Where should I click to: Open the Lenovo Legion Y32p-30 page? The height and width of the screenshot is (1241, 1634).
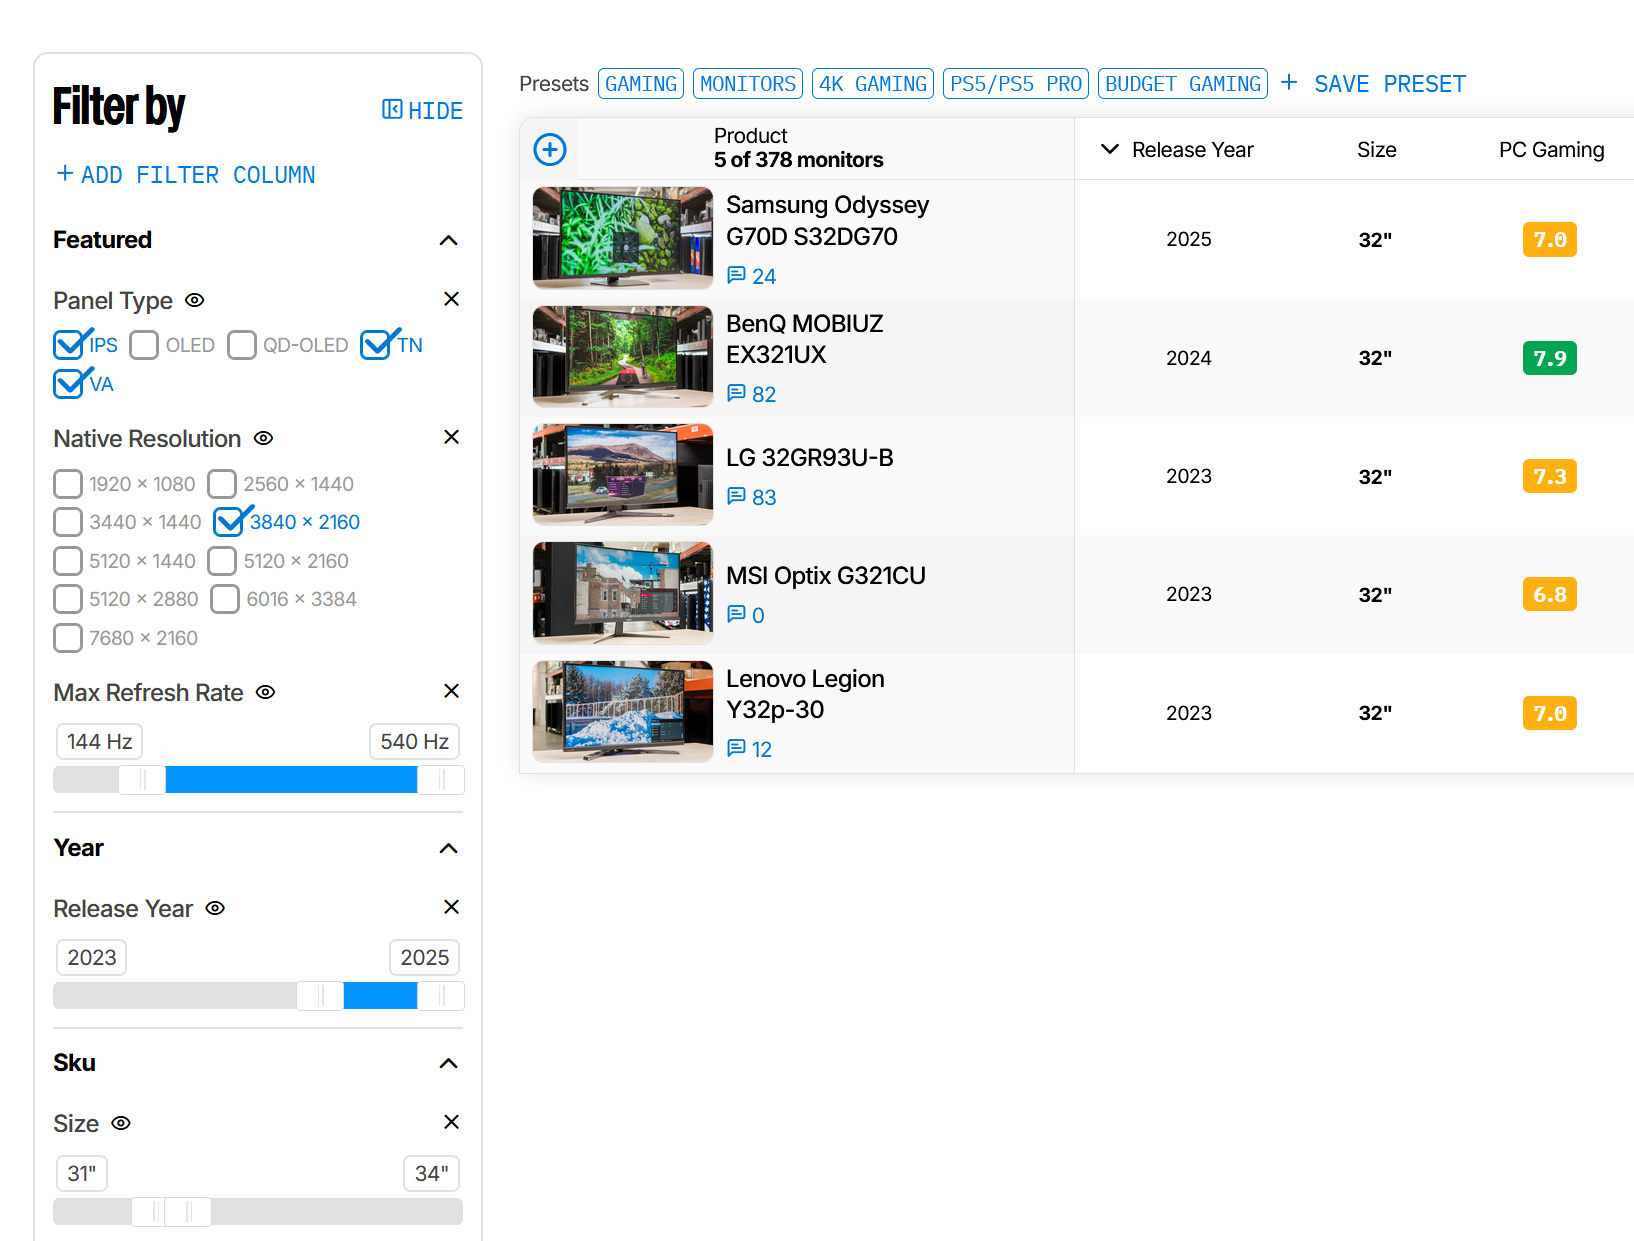point(805,694)
